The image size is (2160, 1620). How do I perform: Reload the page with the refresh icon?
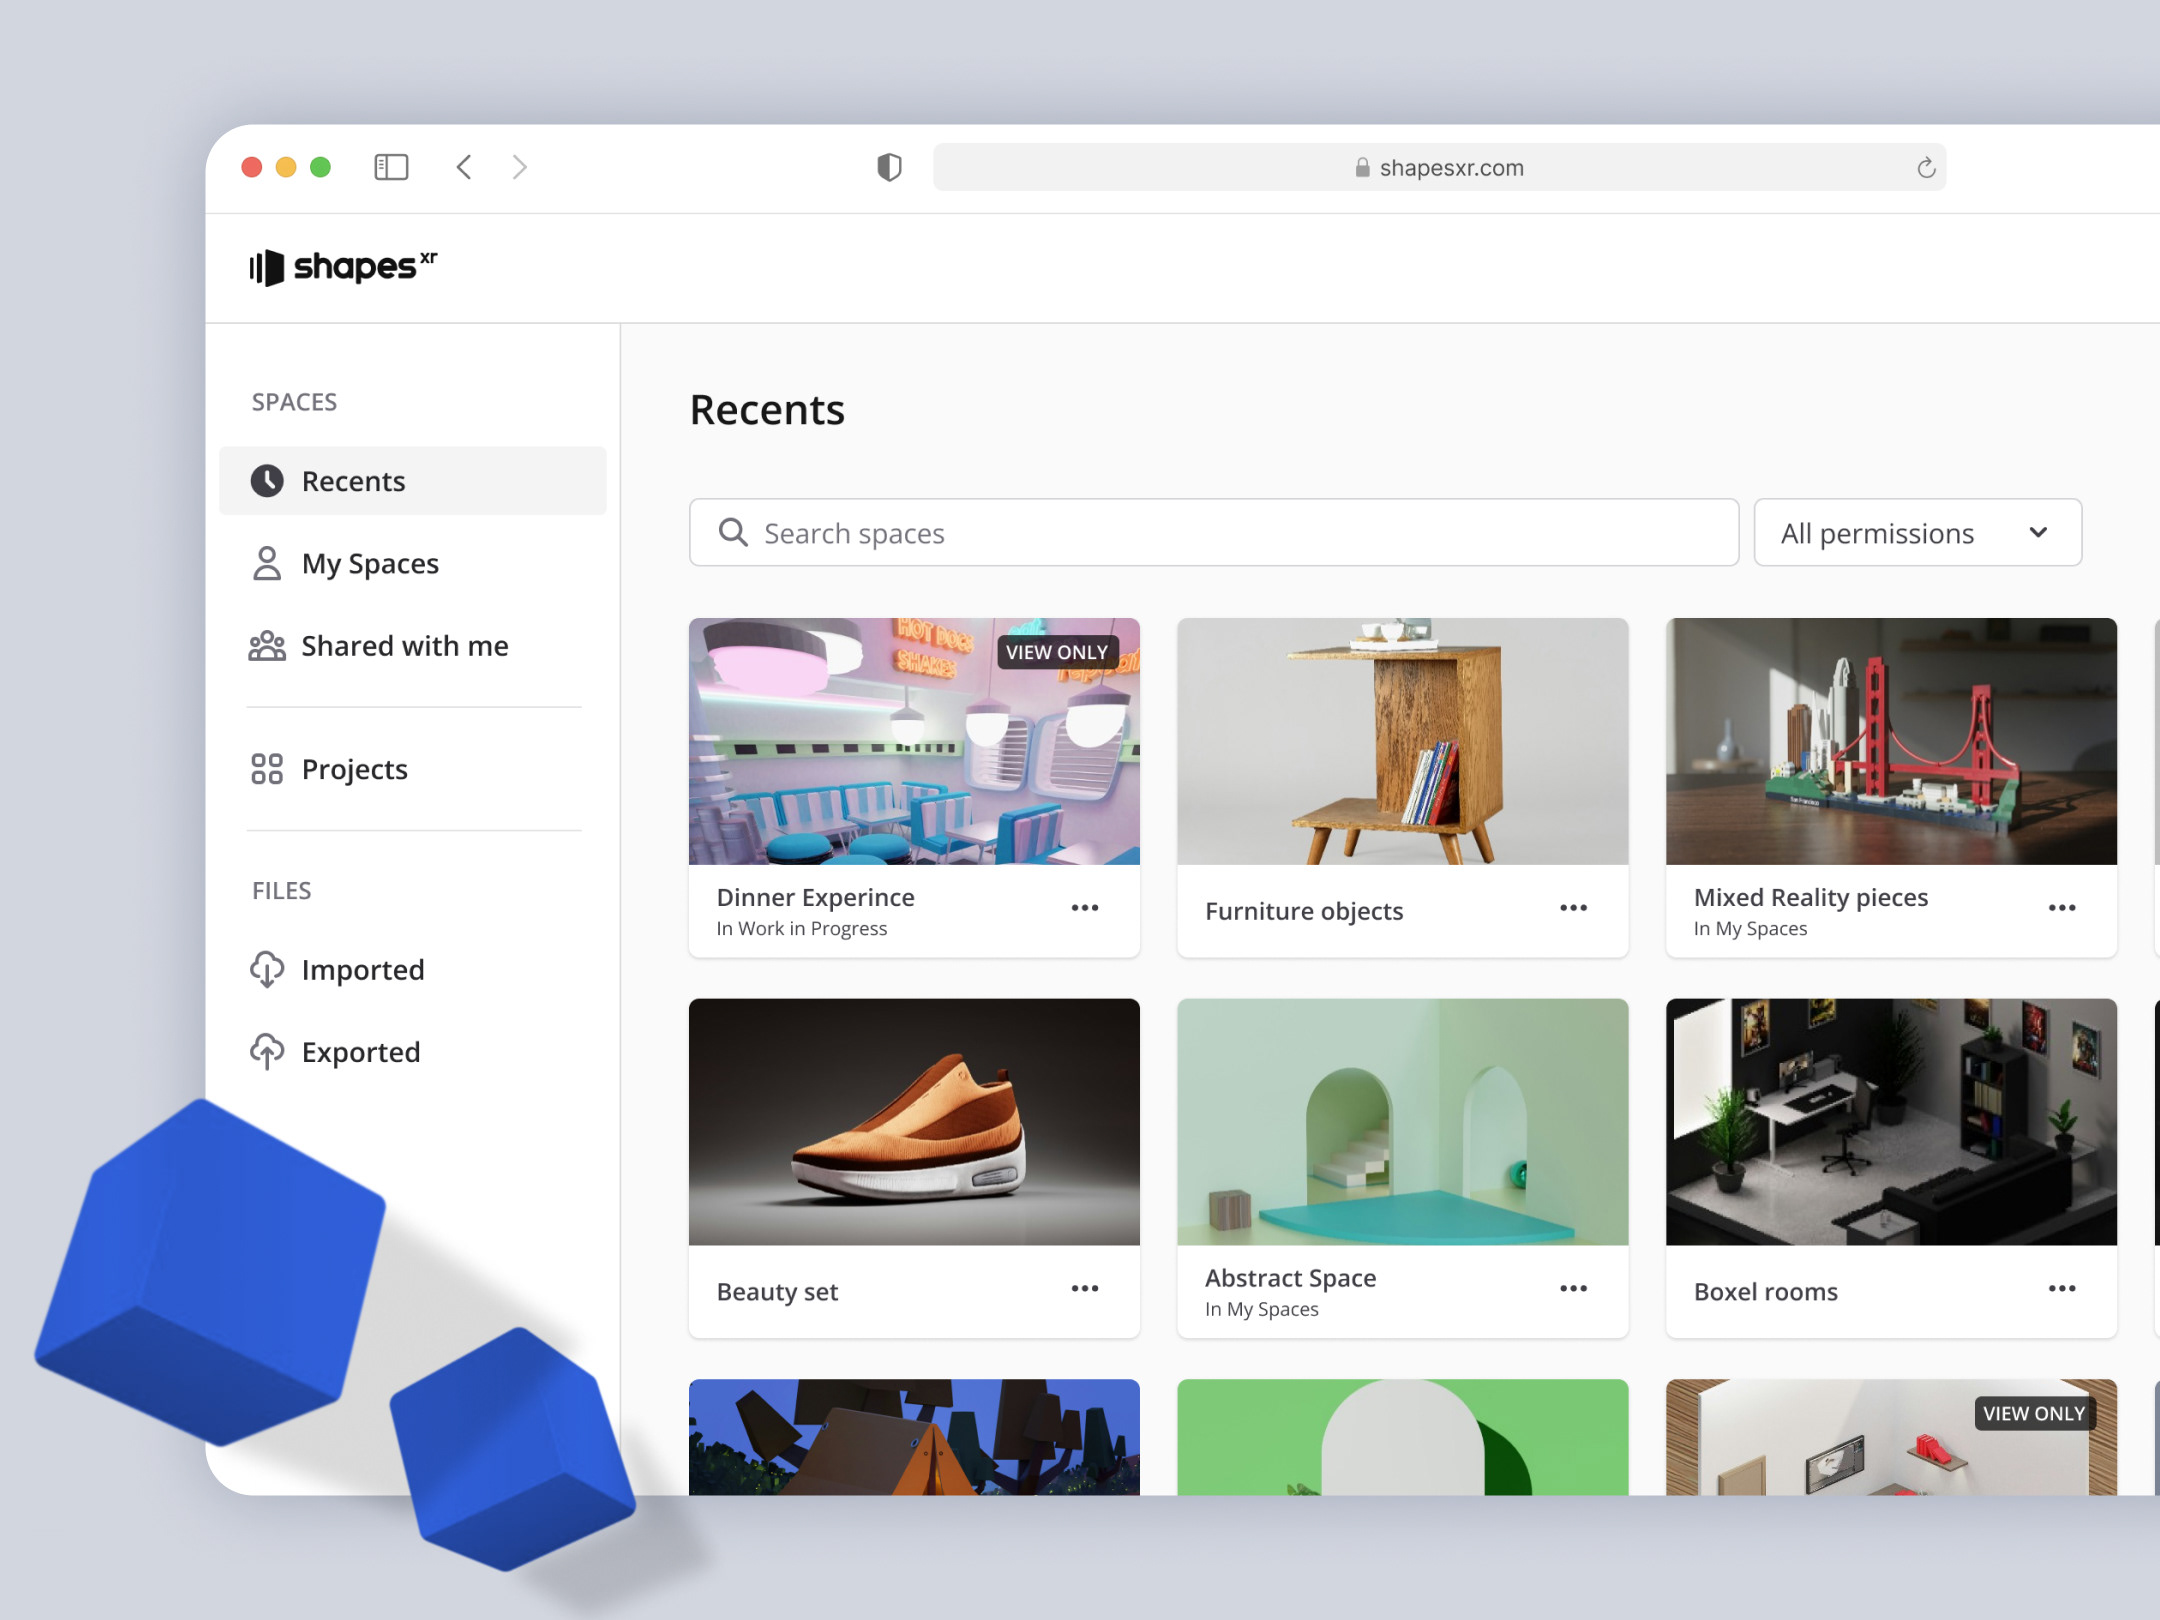point(1926,168)
